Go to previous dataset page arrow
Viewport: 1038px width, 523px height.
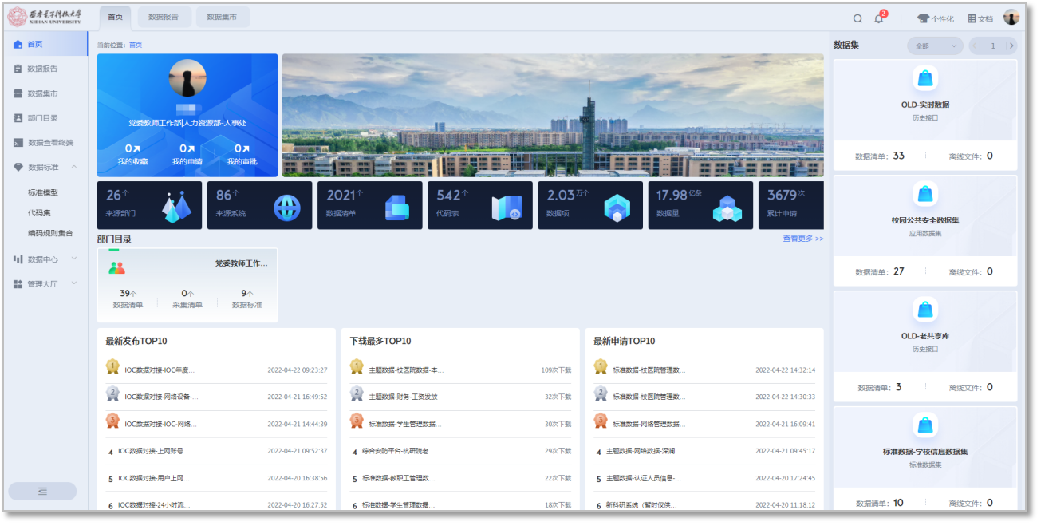[x=974, y=46]
